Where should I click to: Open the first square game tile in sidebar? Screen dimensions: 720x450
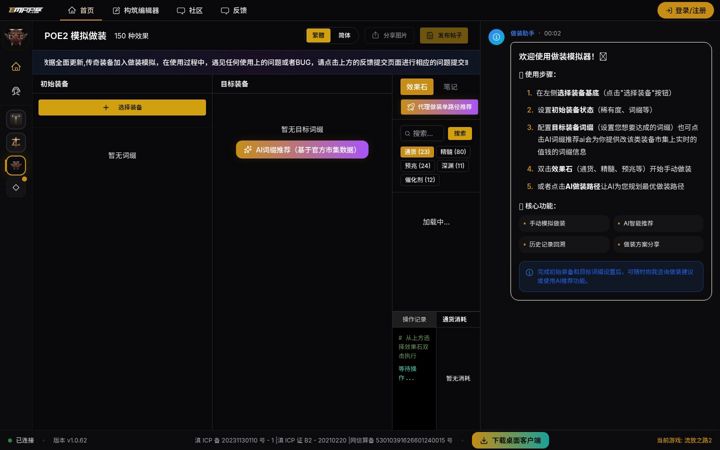(16, 119)
